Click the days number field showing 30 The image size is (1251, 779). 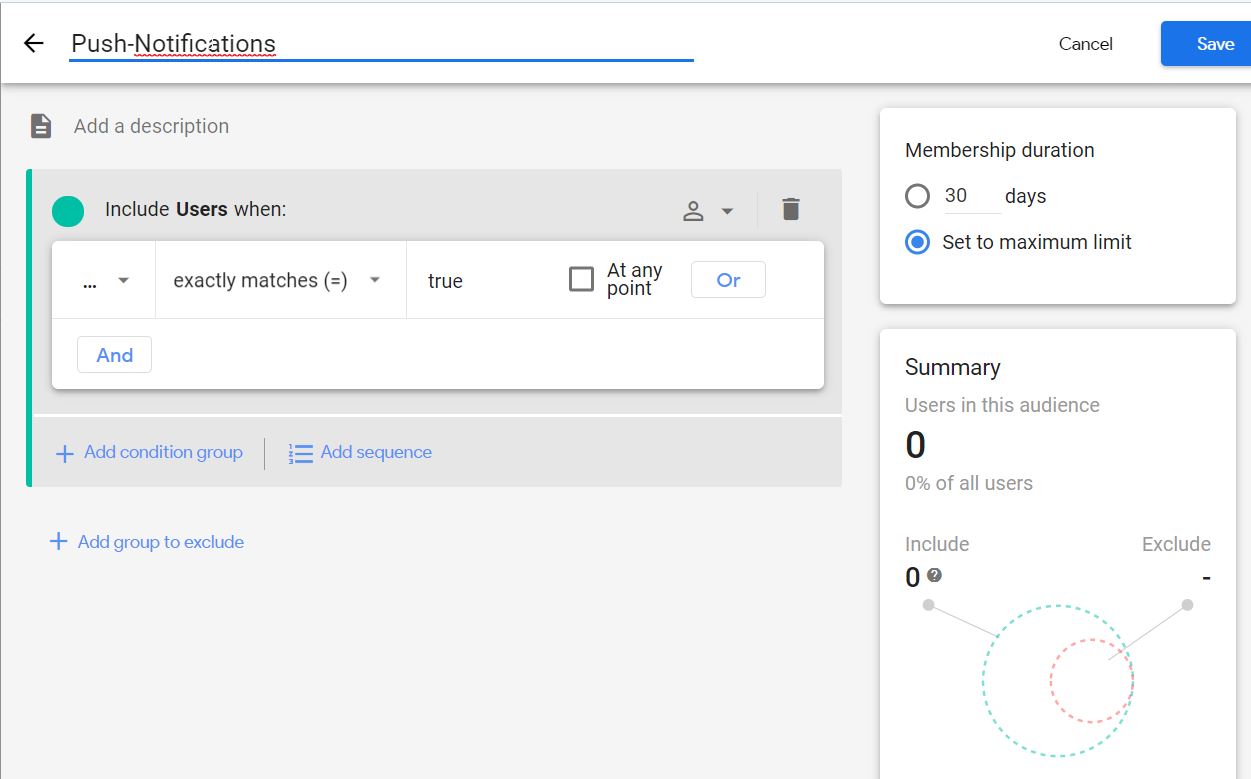[972, 196]
